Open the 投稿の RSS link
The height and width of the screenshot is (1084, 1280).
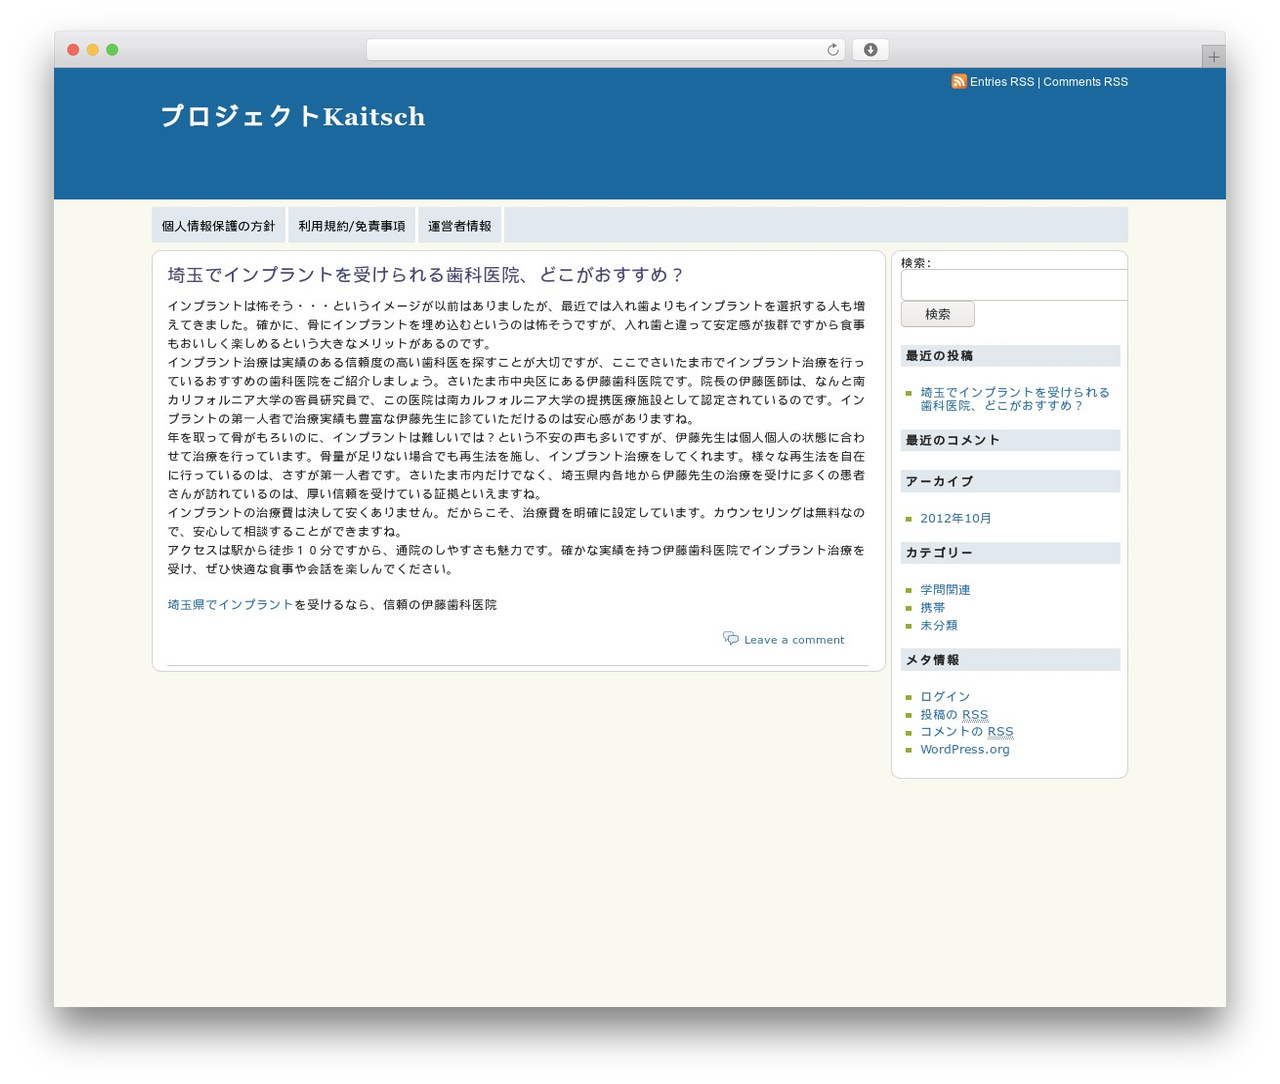(954, 715)
